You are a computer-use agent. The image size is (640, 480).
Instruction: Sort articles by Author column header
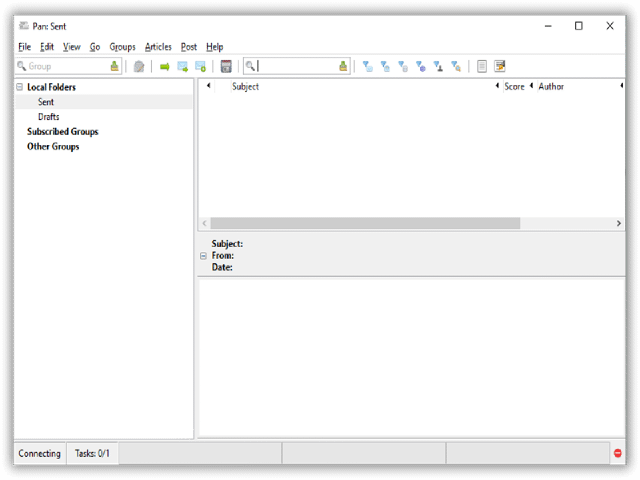[x=551, y=87]
